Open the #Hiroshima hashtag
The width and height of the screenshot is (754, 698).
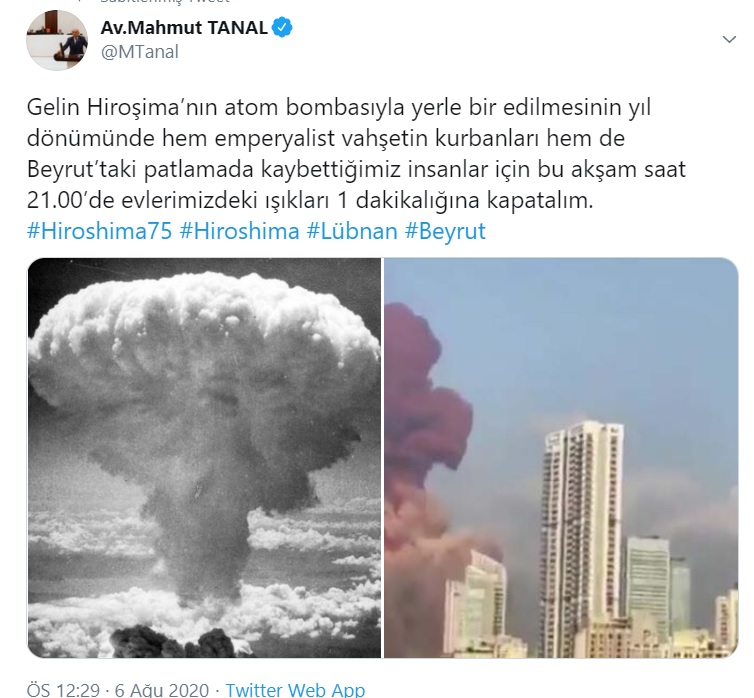click(x=239, y=231)
